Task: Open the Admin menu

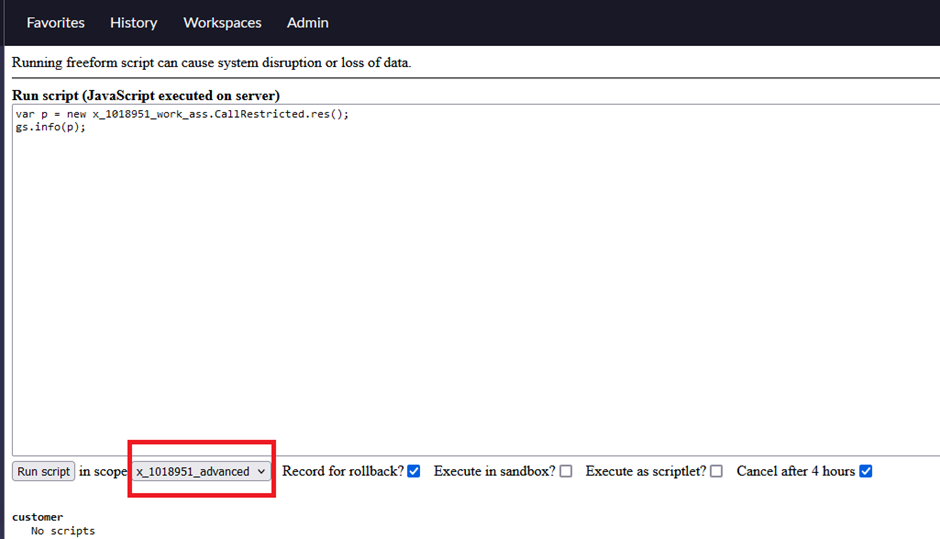Action: pyautogui.click(x=307, y=22)
